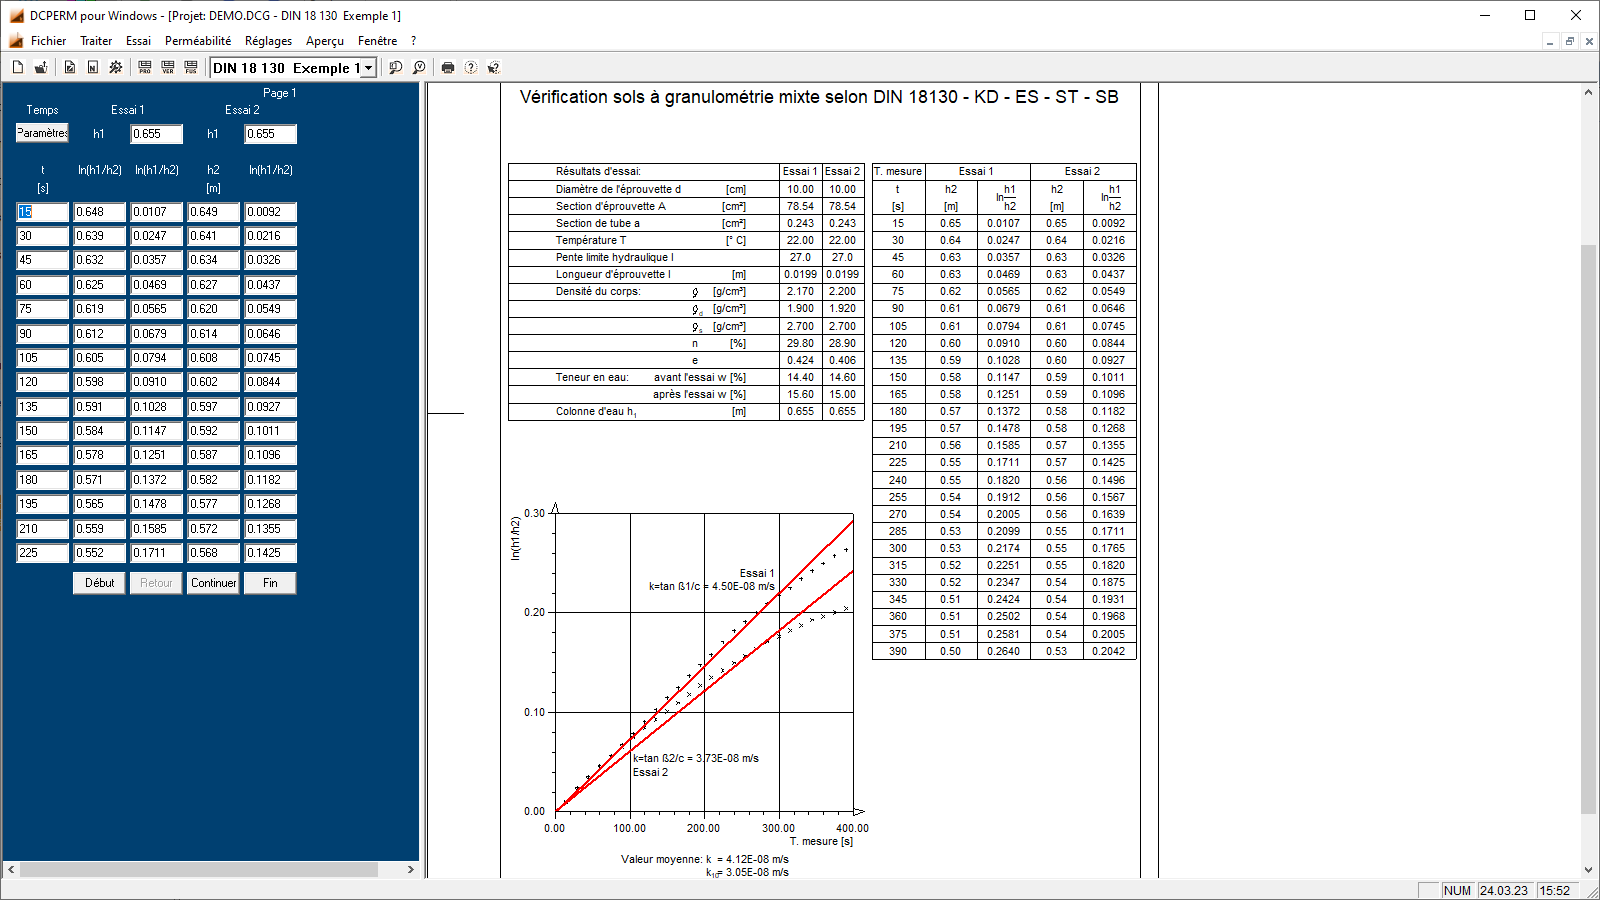
Task: Open the DIN 18 130 Exemple 1 dropdown
Action: coord(368,68)
